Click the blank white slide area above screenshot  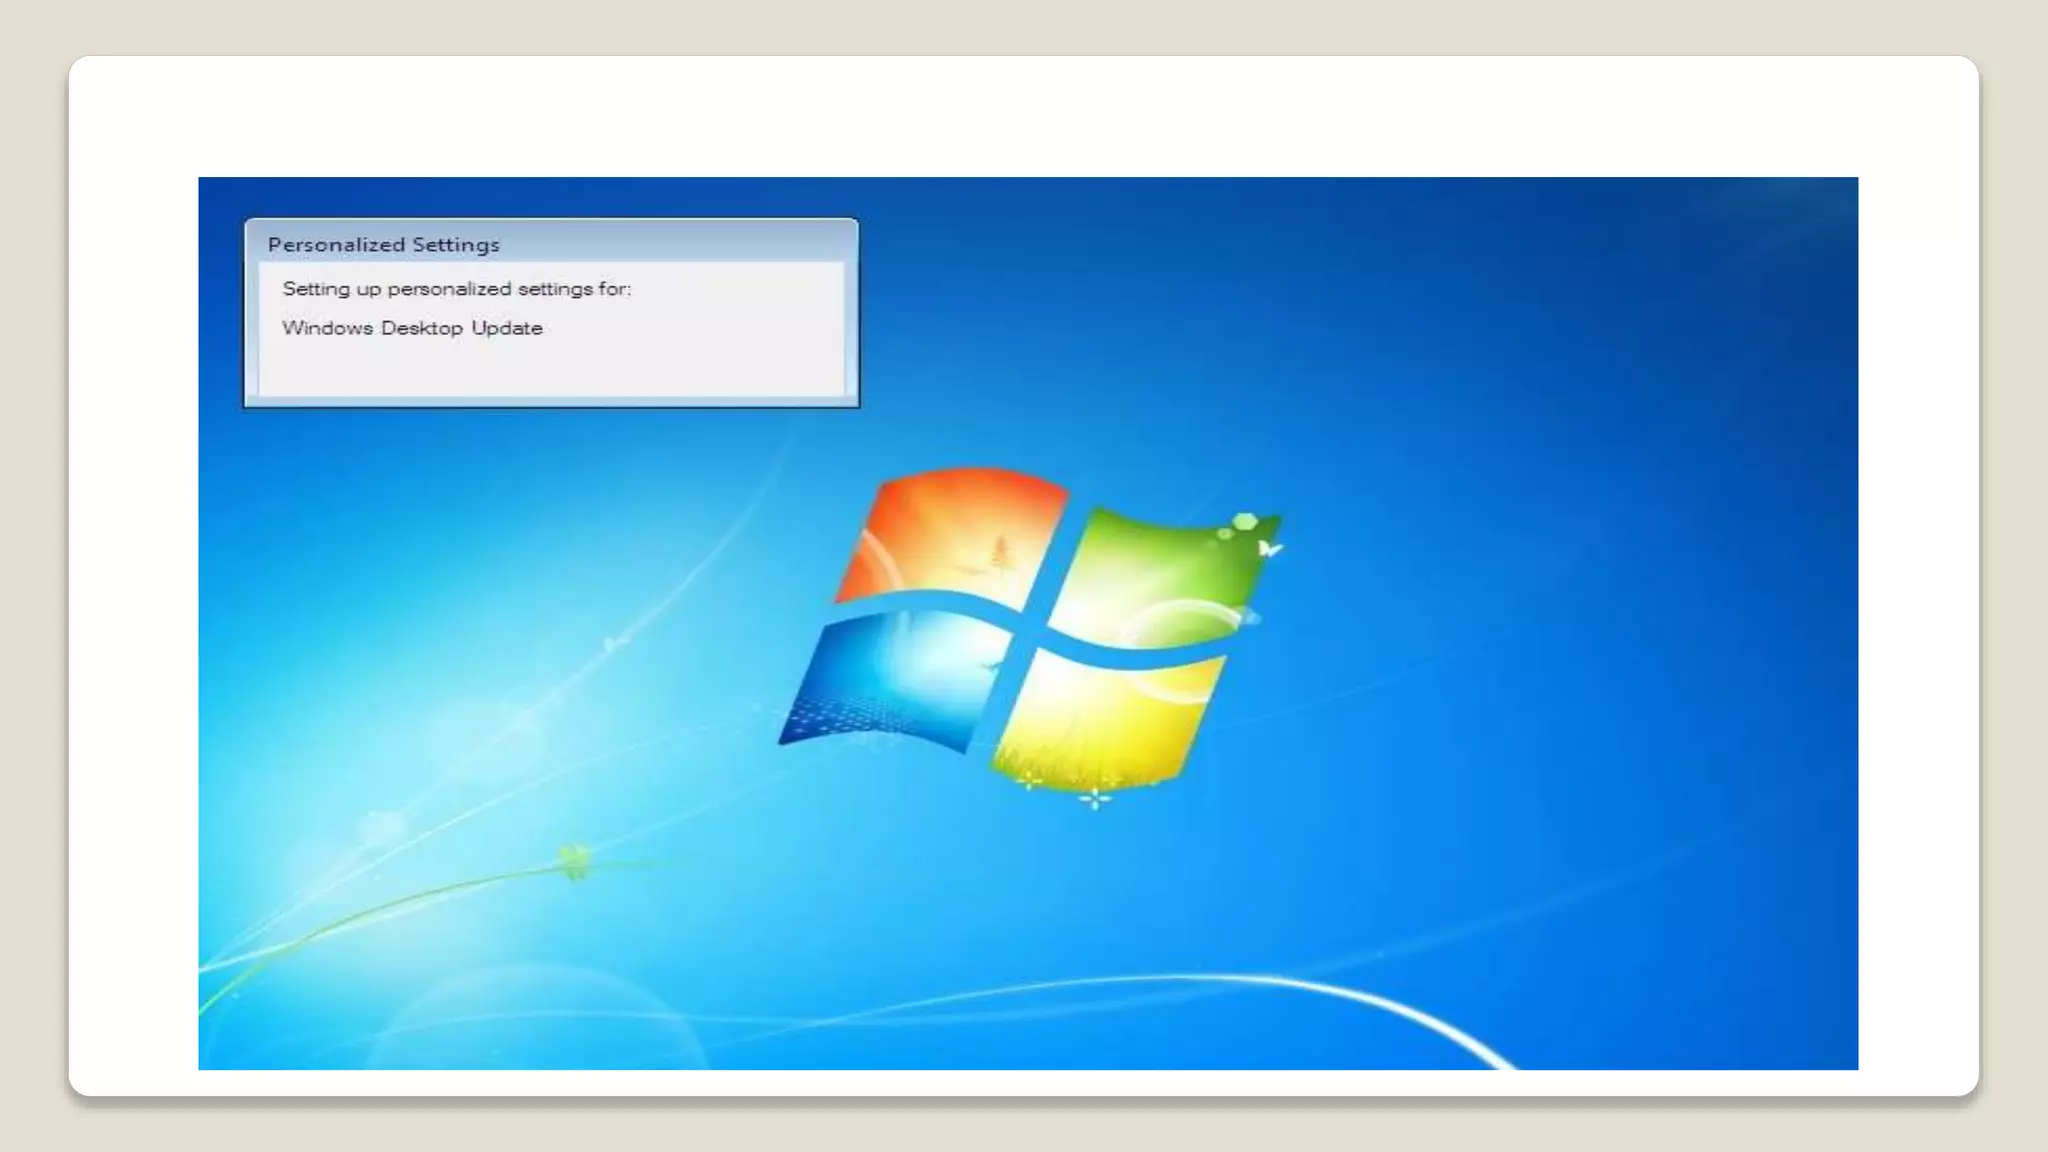pos(1024,115)
